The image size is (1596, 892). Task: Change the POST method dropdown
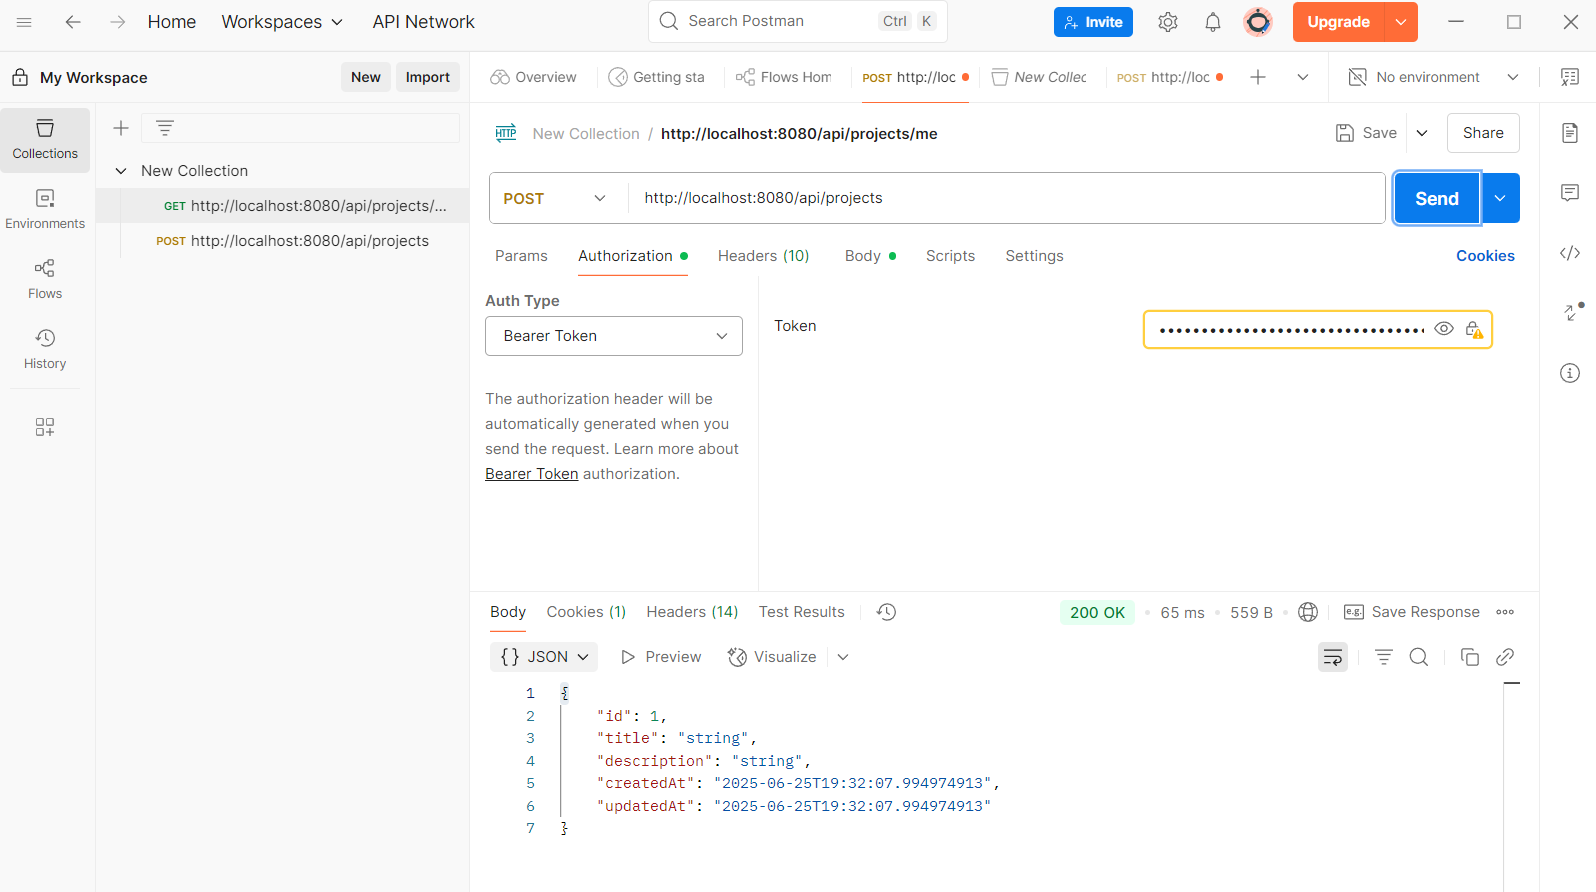(x=556, y=198)
